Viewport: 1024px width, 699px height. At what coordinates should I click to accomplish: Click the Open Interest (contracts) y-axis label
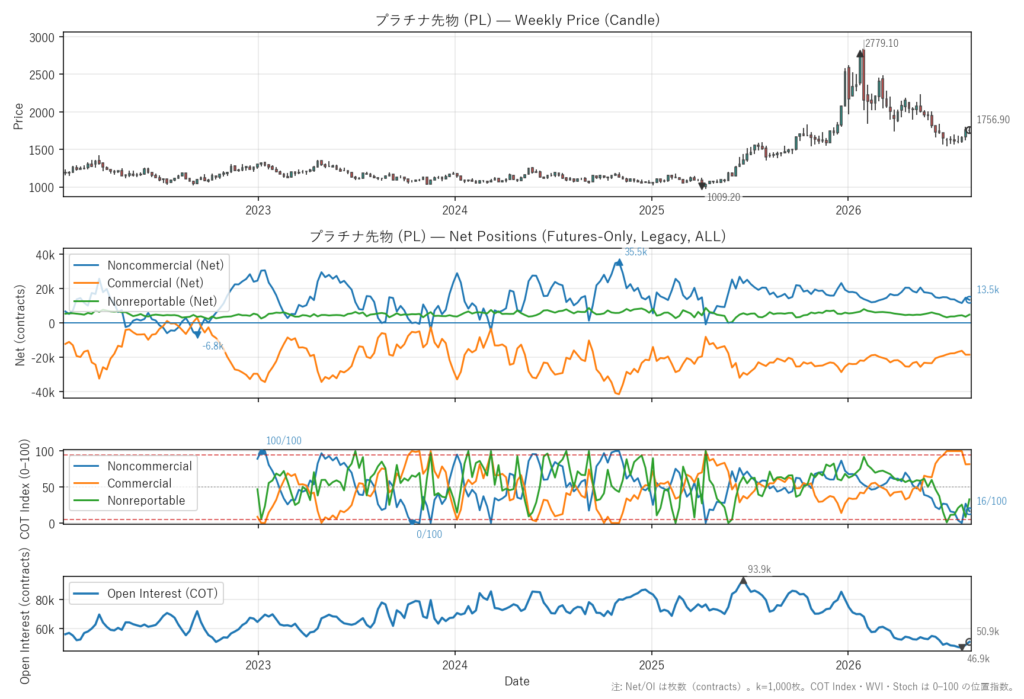click(x=25, y=616)
